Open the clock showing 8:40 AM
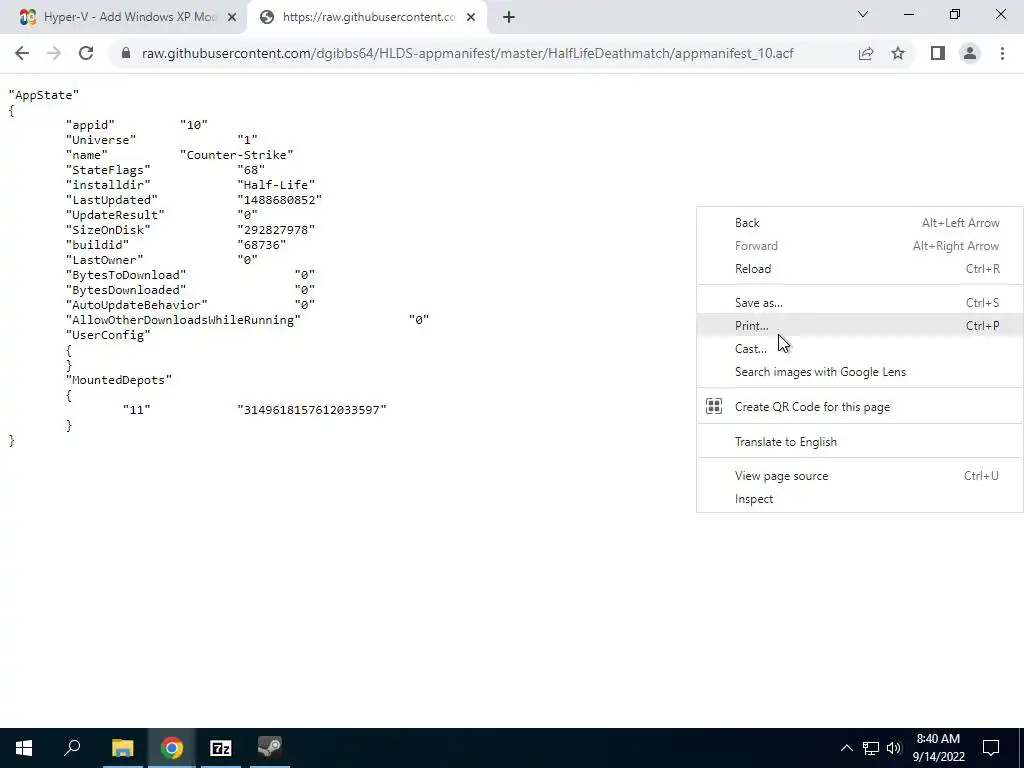This screenshot has height=768, width=1024. [938, 748]
